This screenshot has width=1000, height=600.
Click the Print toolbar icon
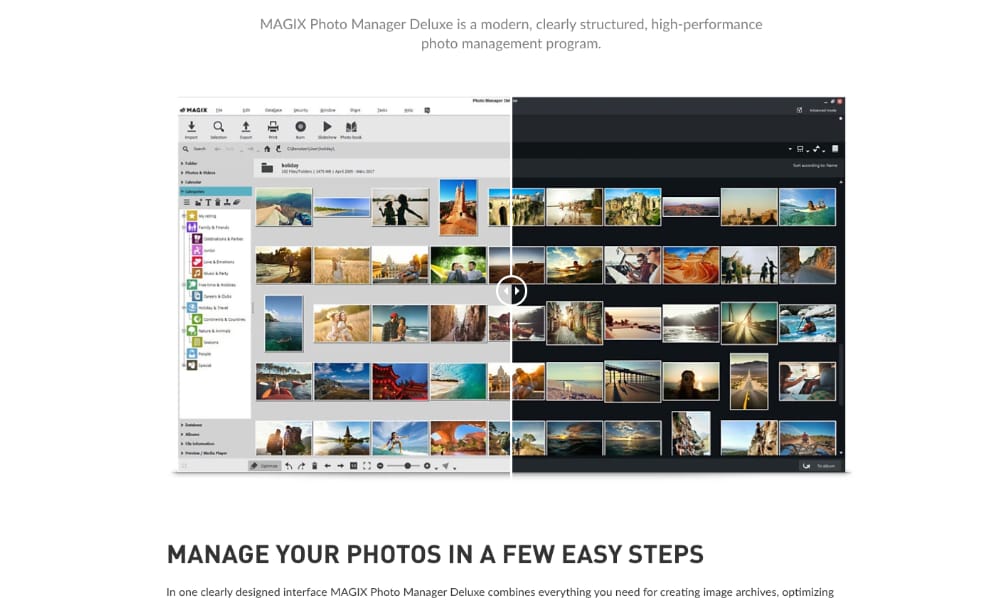273,127
